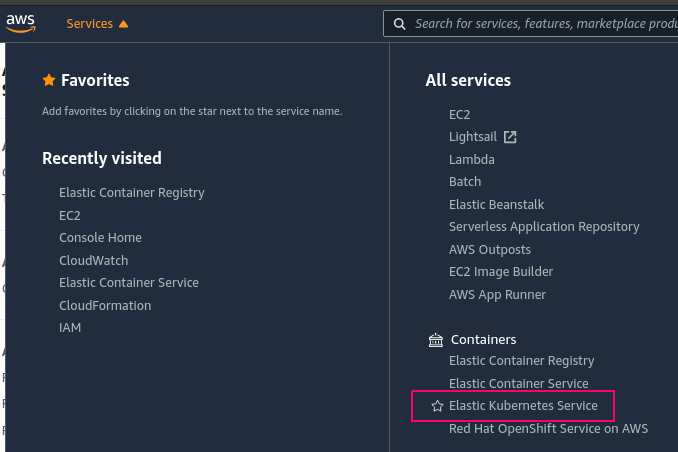Click the AWS logo home icon

20,23
